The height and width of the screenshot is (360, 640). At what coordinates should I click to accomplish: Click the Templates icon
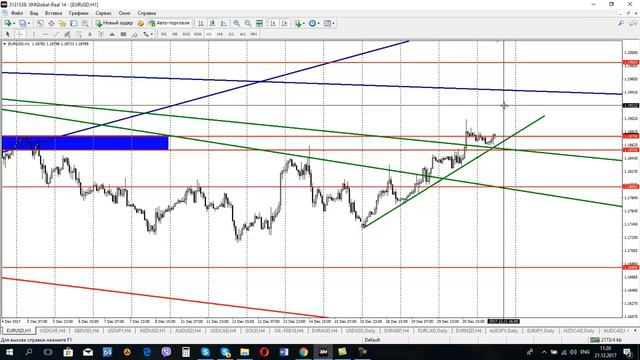click(x=327, y=23)
